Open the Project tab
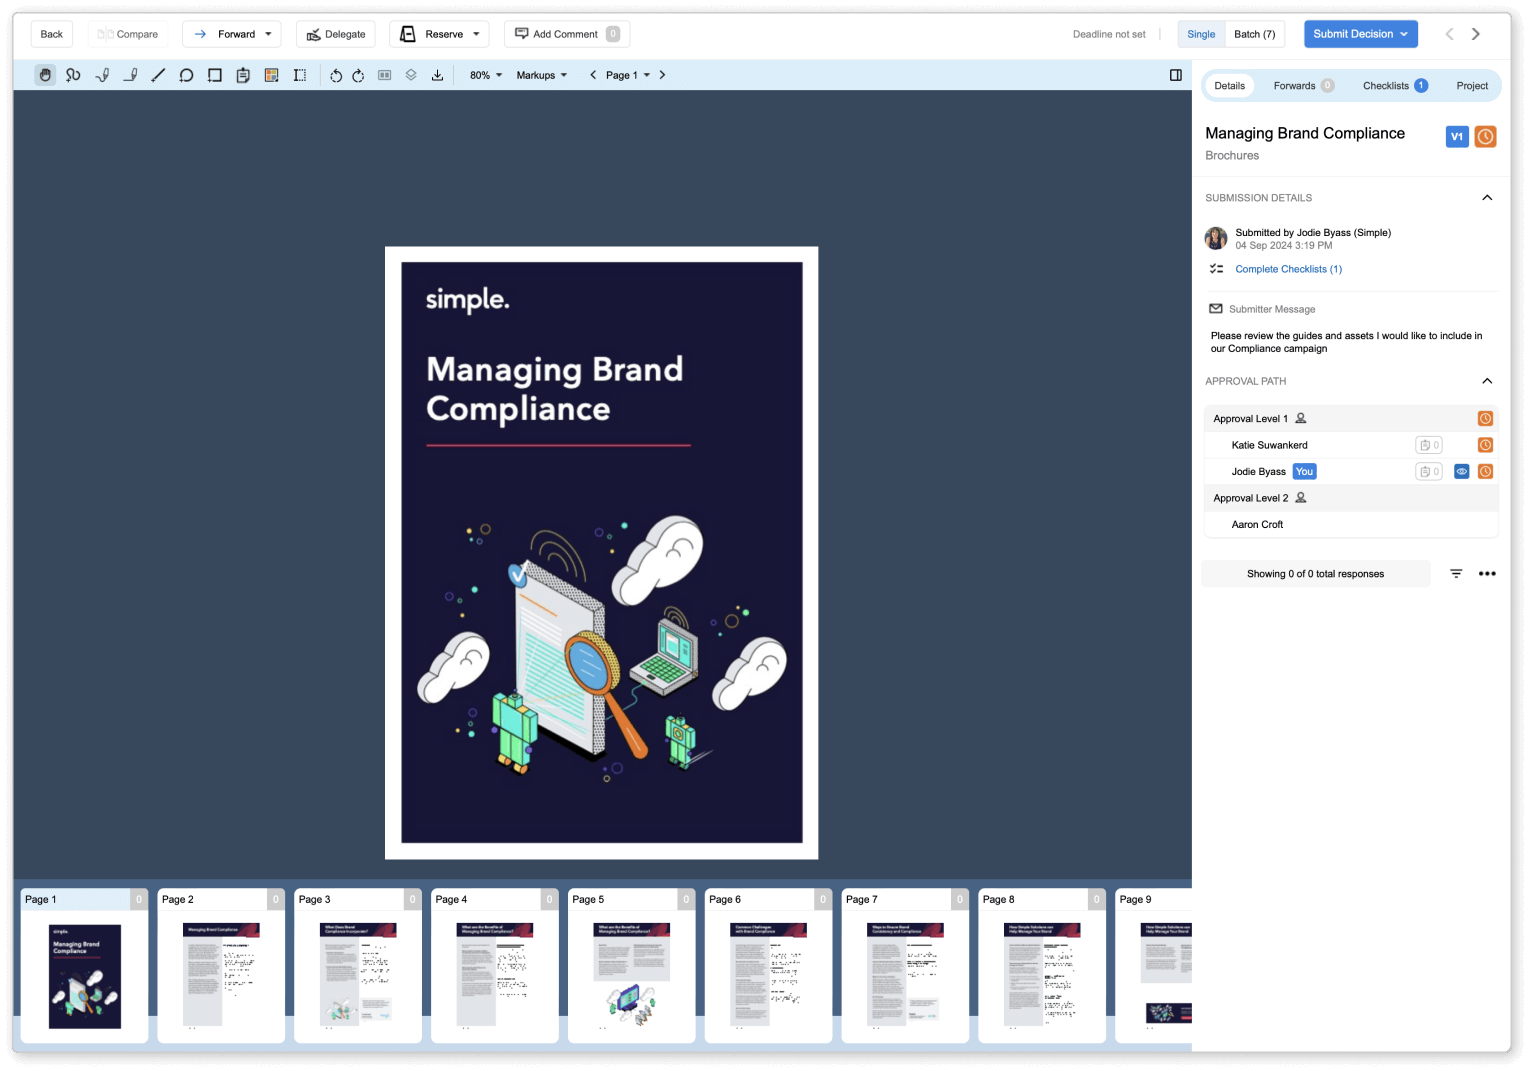 1471,86
